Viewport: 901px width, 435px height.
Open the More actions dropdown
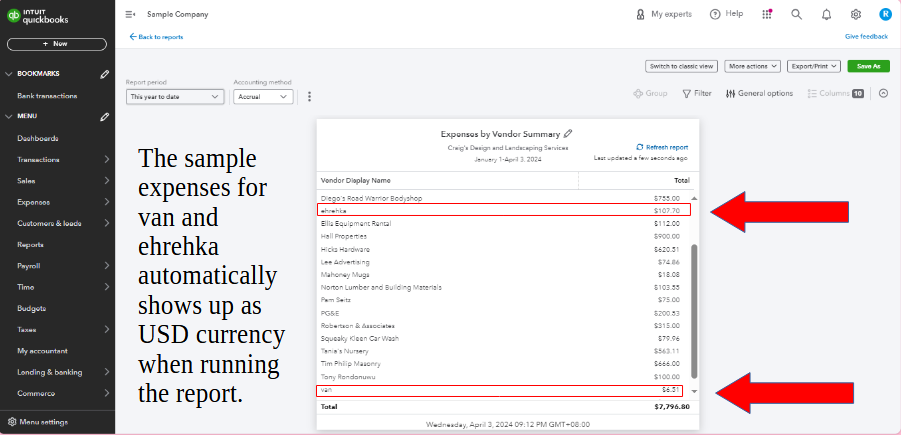point(752,66)
